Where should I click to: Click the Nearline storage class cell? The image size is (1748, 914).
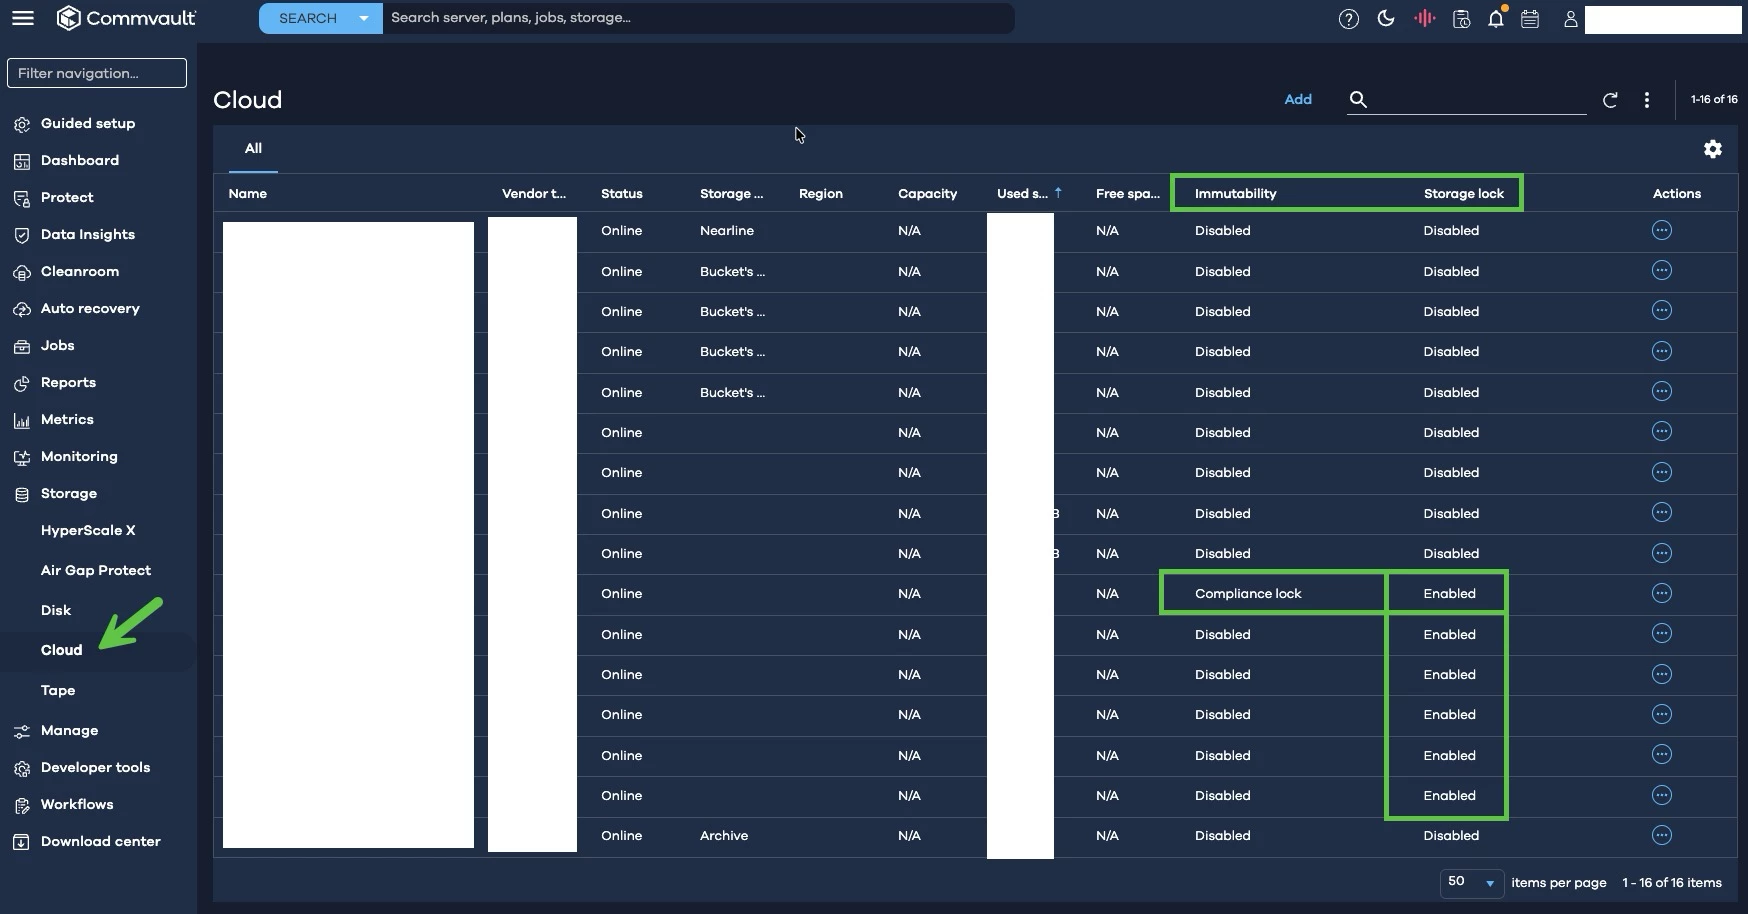click(x=727, y=231)
